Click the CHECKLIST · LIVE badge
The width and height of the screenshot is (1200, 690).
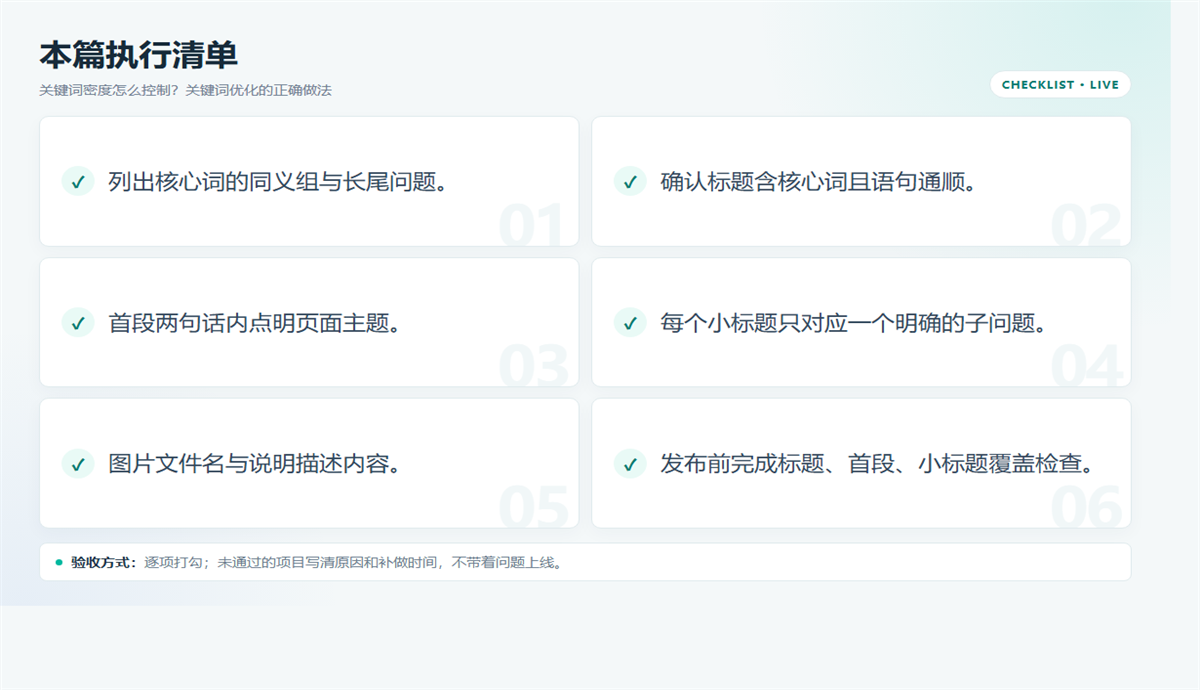[1060, 85]
